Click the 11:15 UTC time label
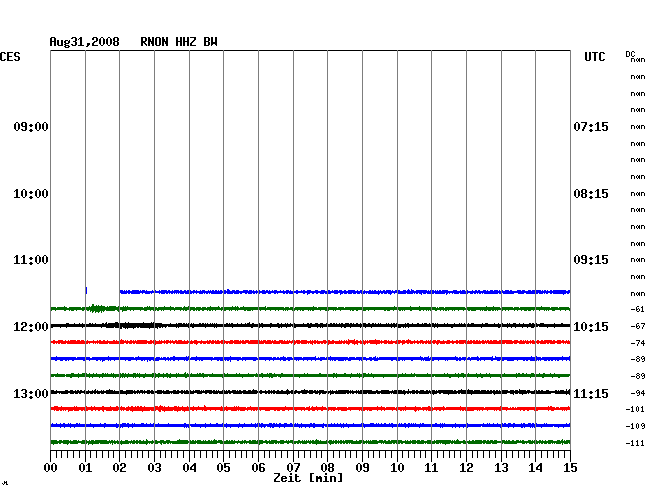Screen dimensions: 650x494 (x=591, y=394)
